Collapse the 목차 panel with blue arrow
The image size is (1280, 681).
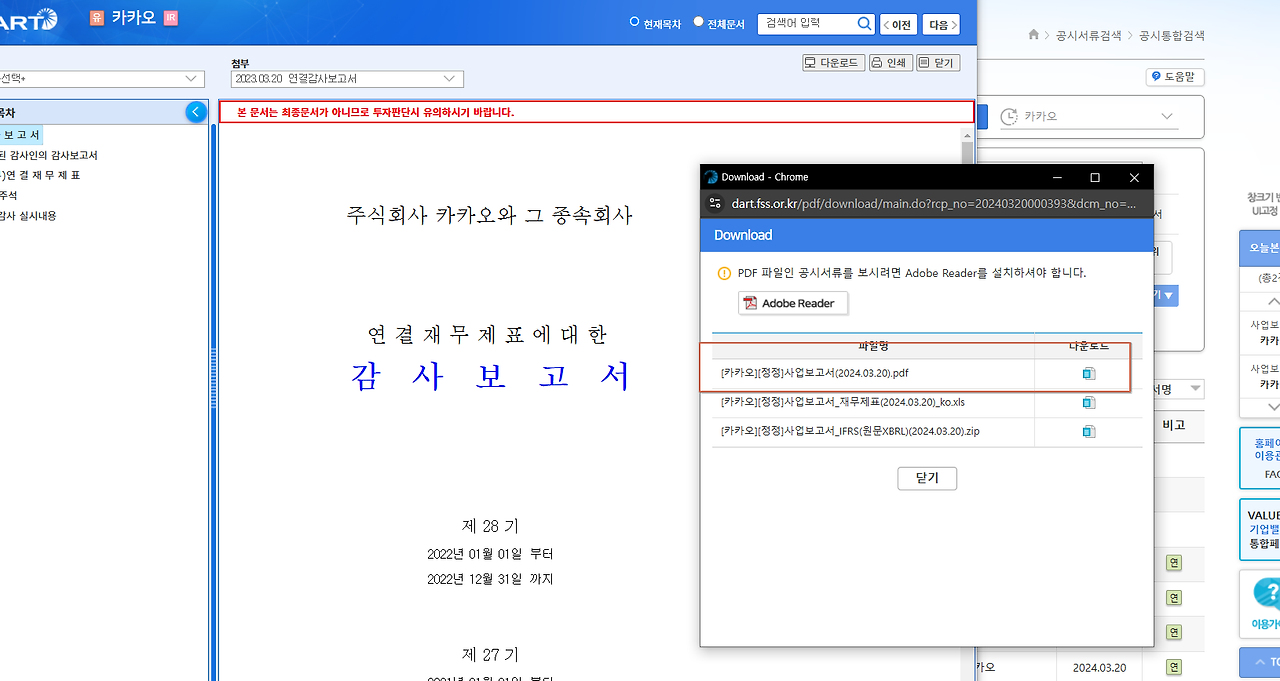(196, 113)
